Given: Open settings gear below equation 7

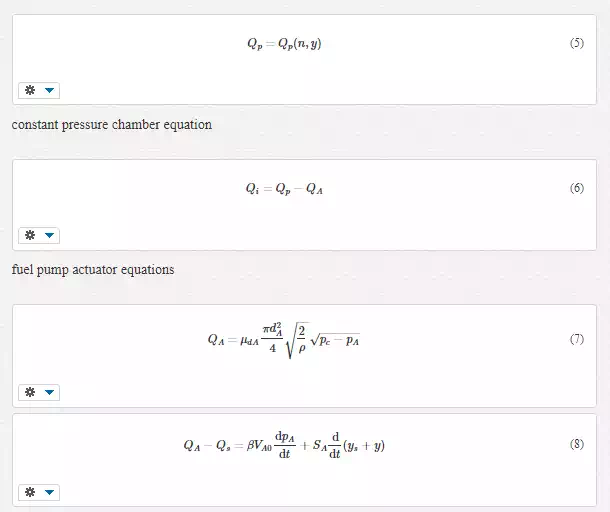Looking at the screenshot, I should 30,392.
